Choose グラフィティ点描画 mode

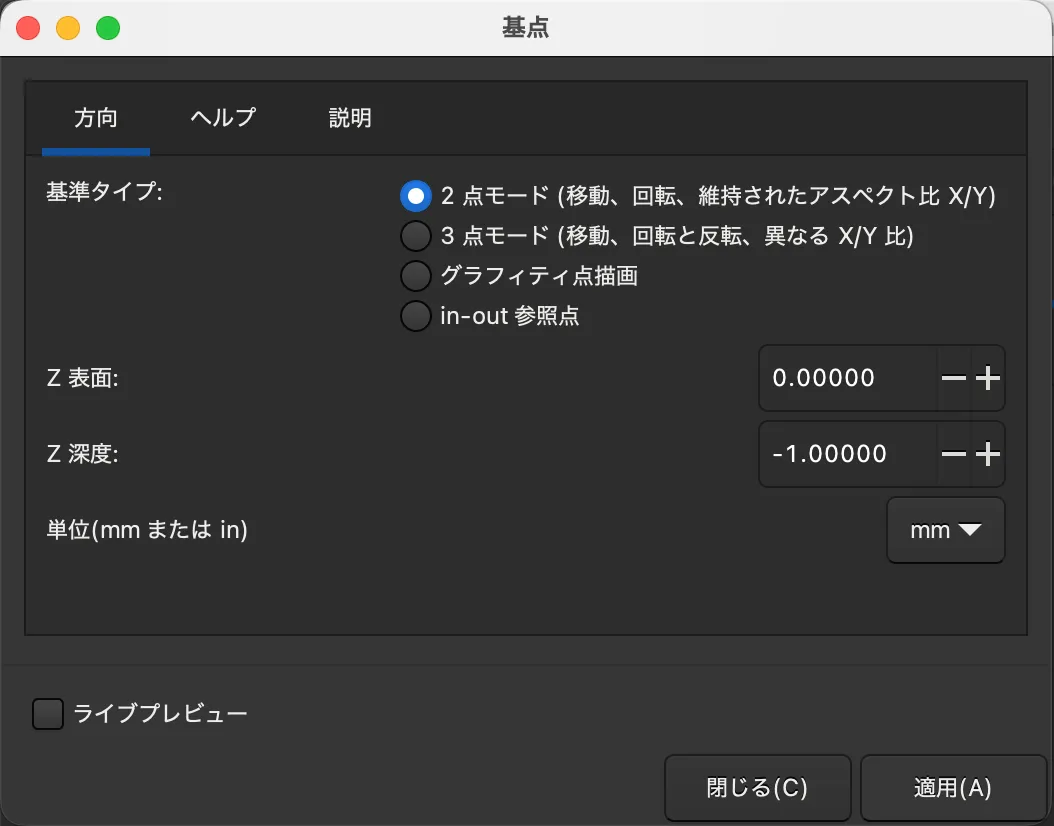[x=415, y=275]
